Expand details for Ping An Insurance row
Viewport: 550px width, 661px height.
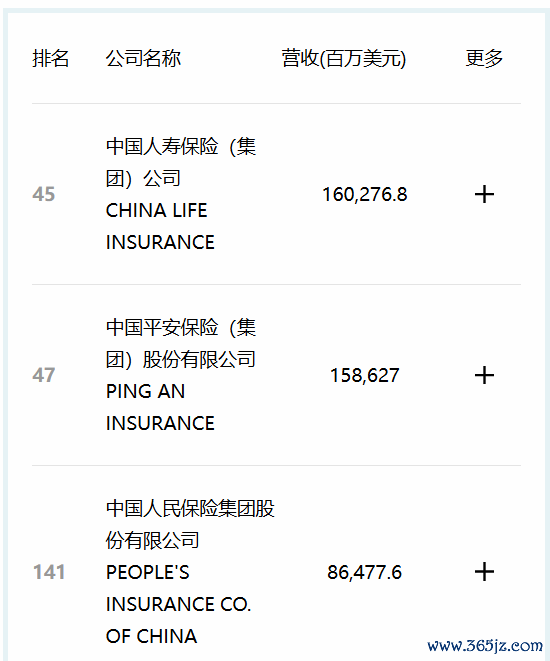(x=484, y=375)
